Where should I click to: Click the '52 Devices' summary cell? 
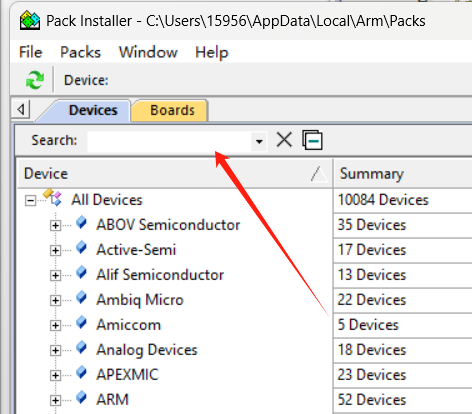(403, 400)
